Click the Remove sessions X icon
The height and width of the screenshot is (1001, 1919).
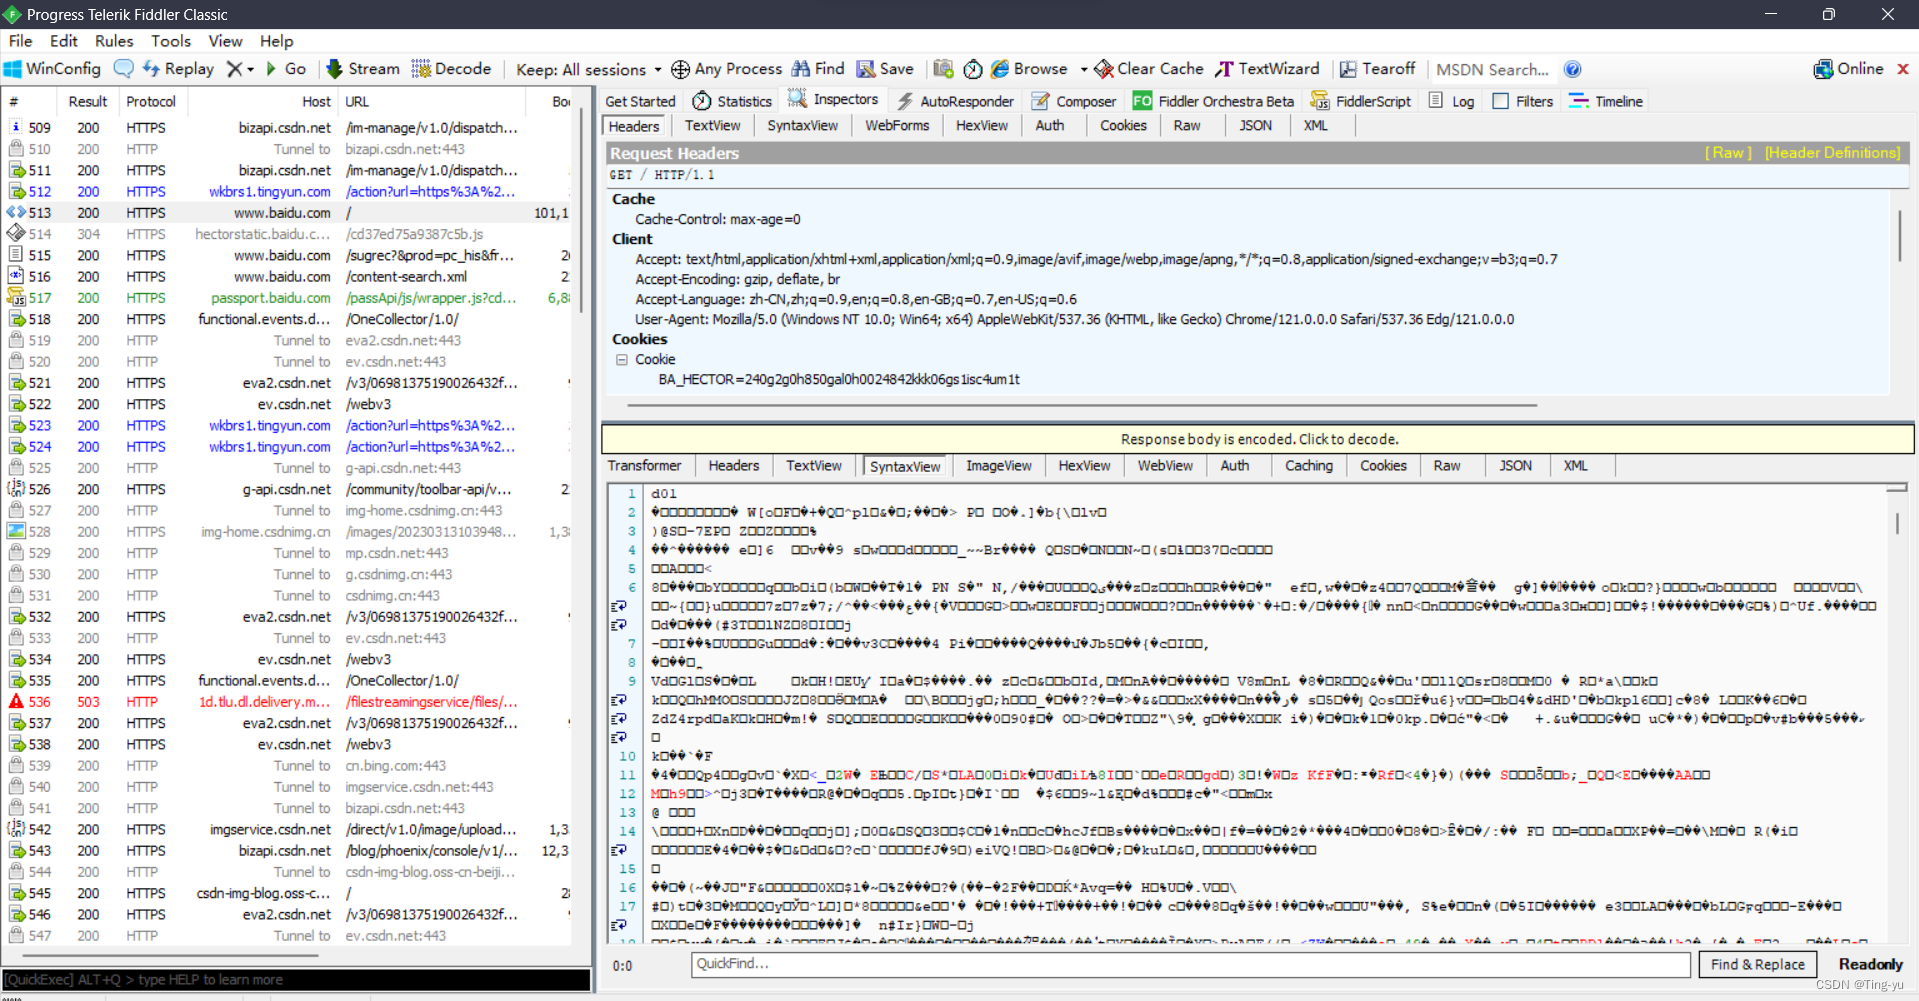coord(234,69)
